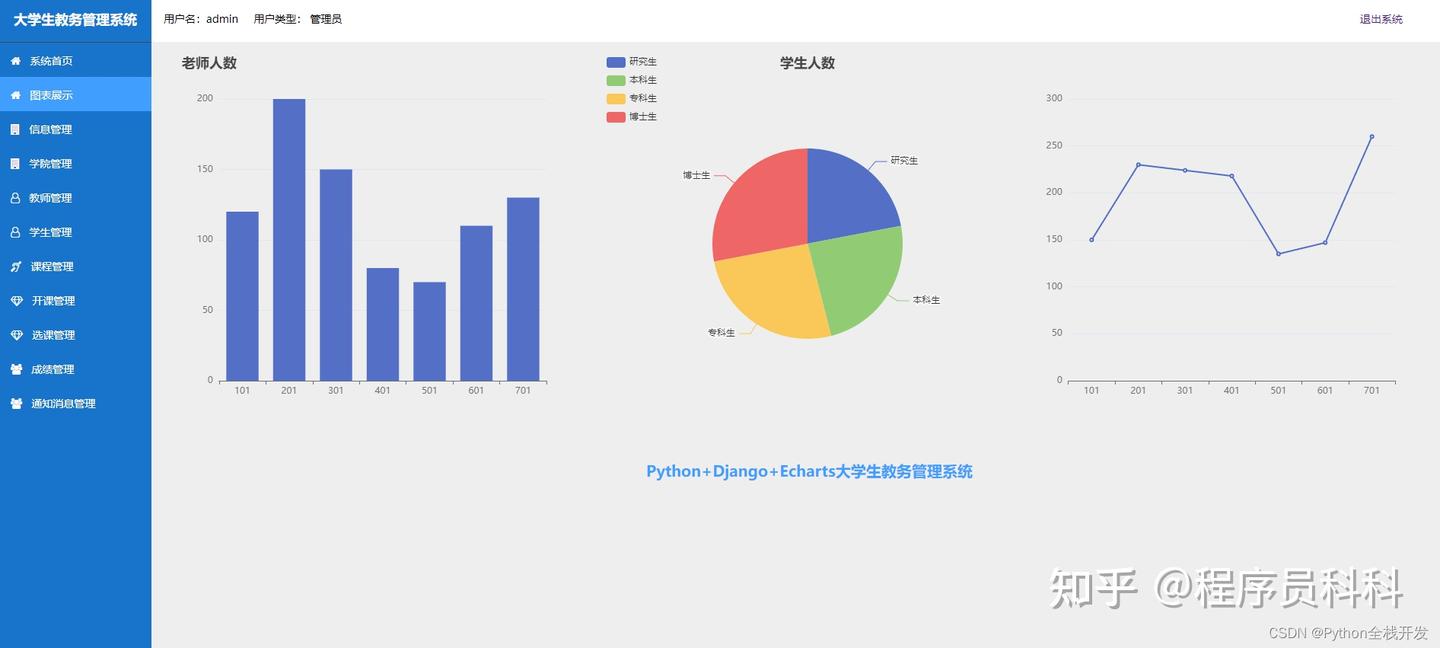The width and height of the screenshot is (1440, 648).
Task: Click the icon beside 课程管理
Action: (15, 266)
